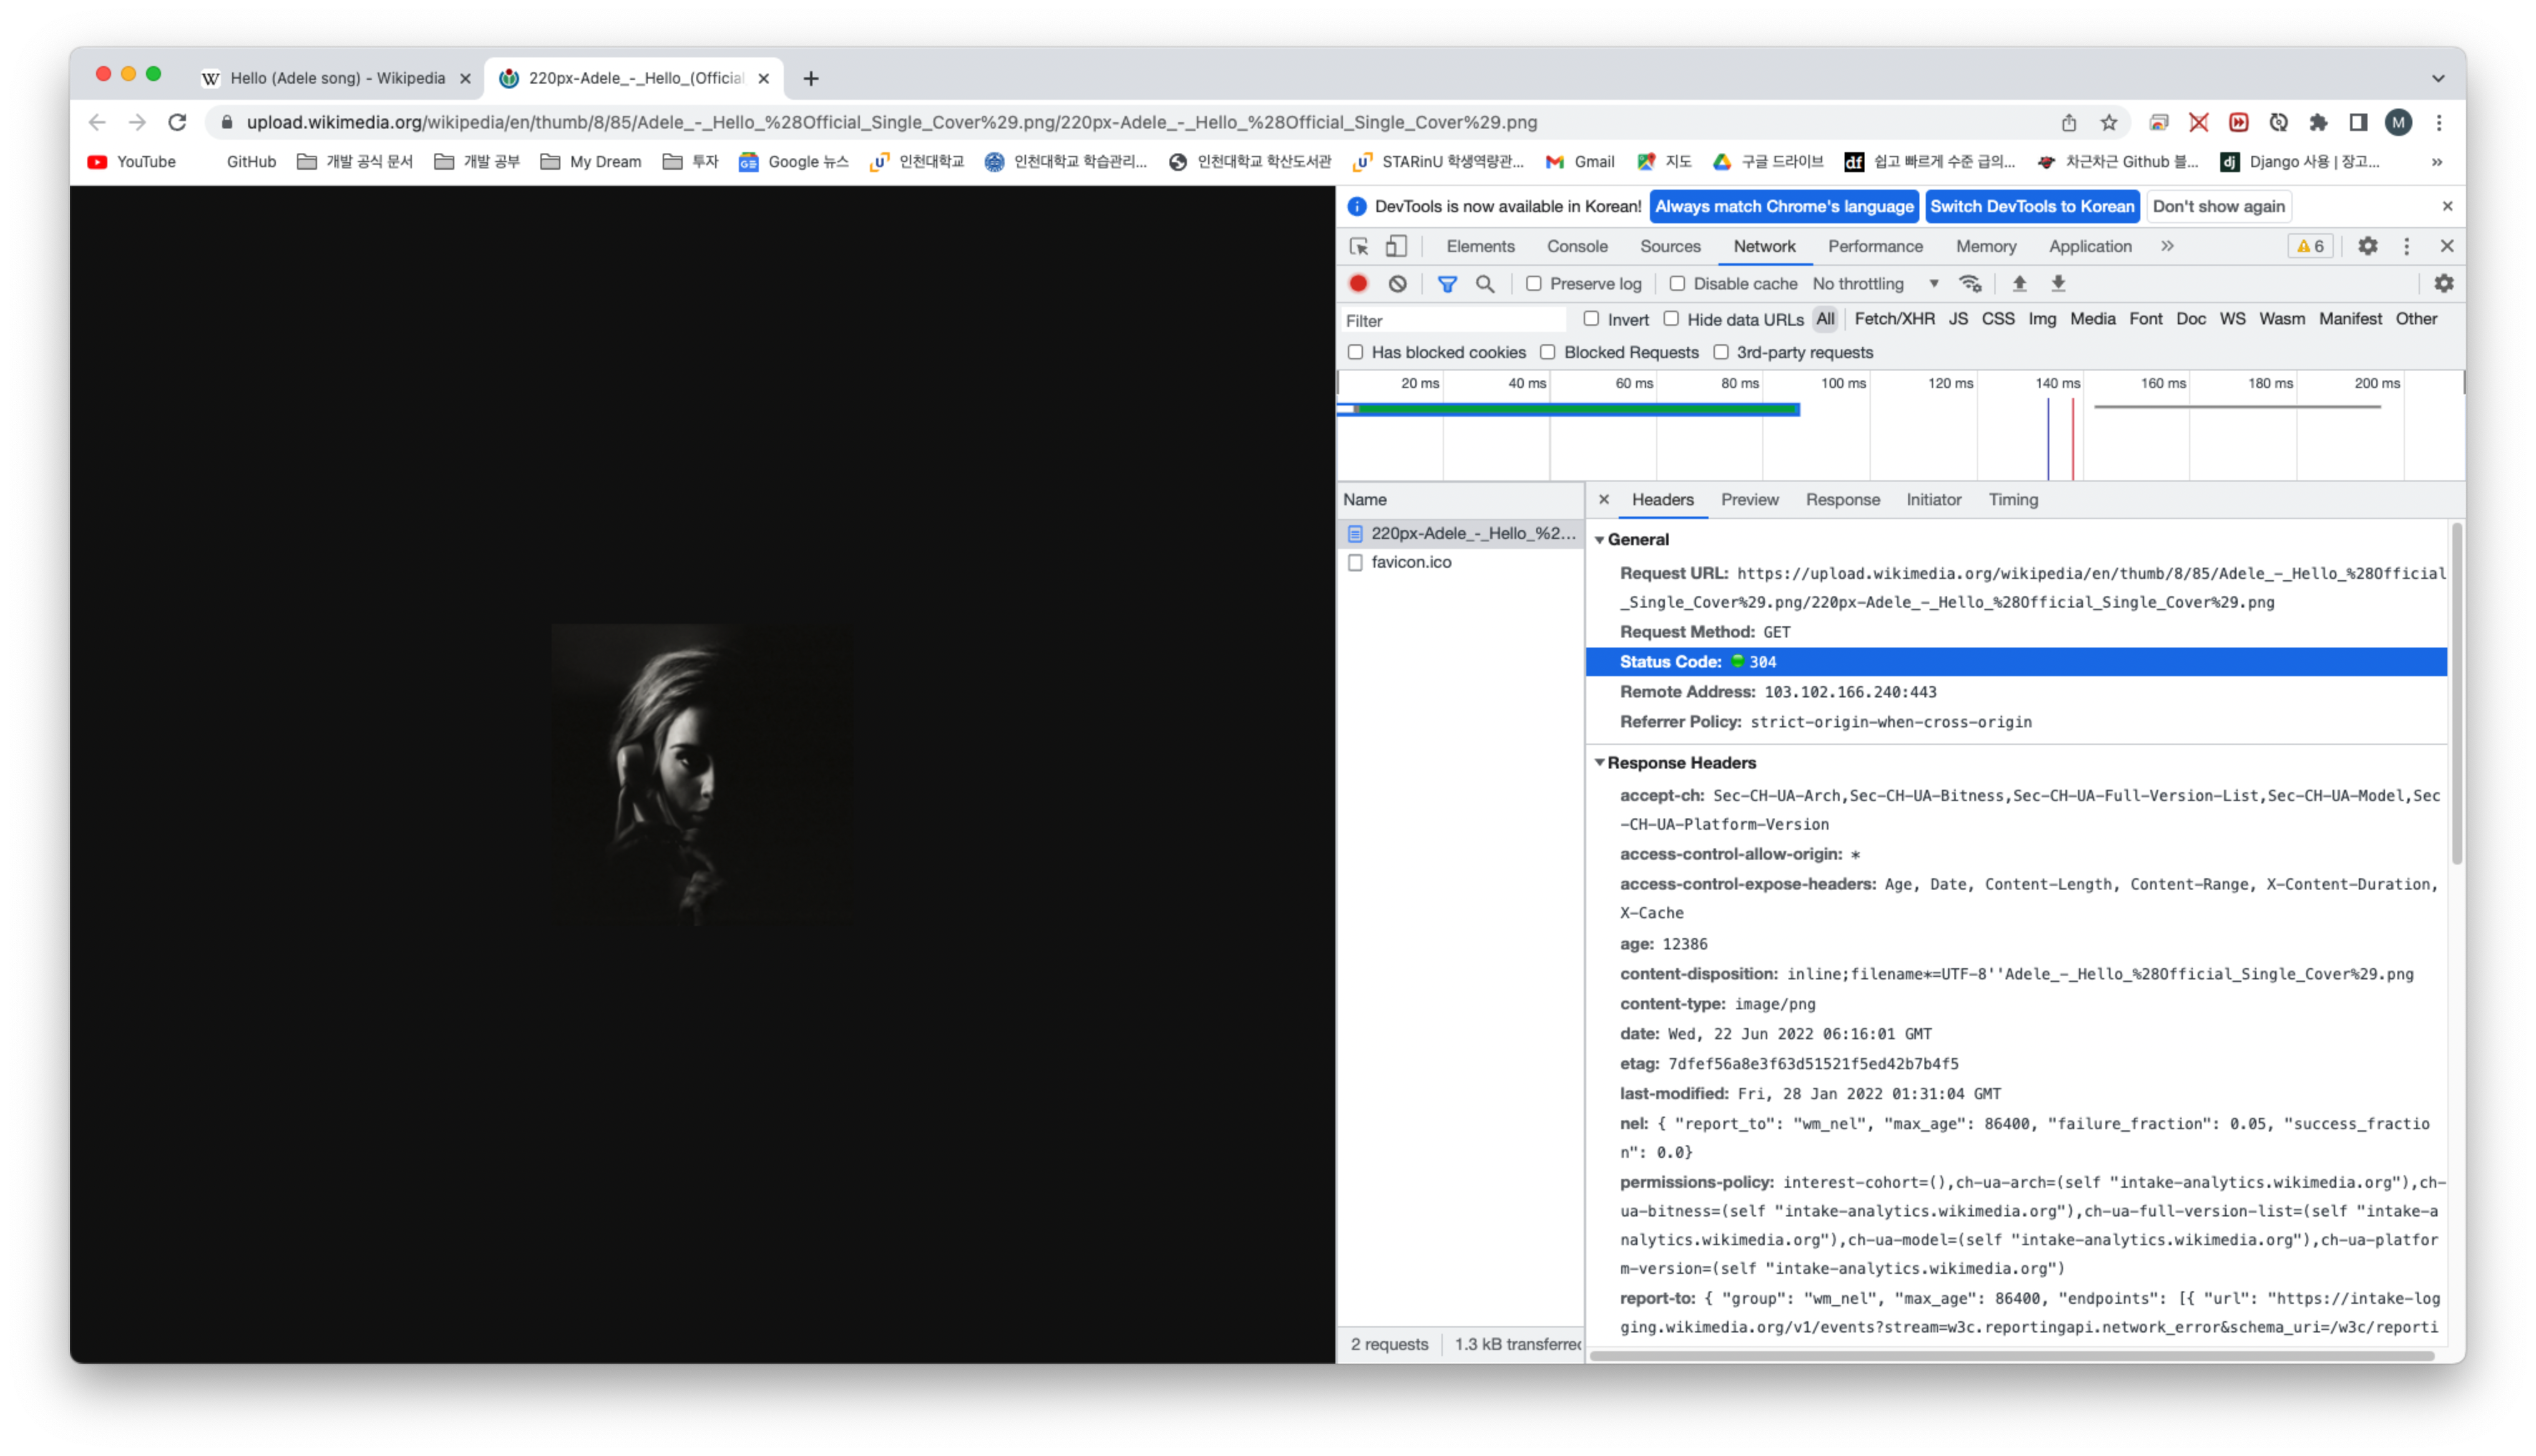Open DevTools settings gear
The height and width of the screenshot is (1456, 2536).
coord(2367,246)
